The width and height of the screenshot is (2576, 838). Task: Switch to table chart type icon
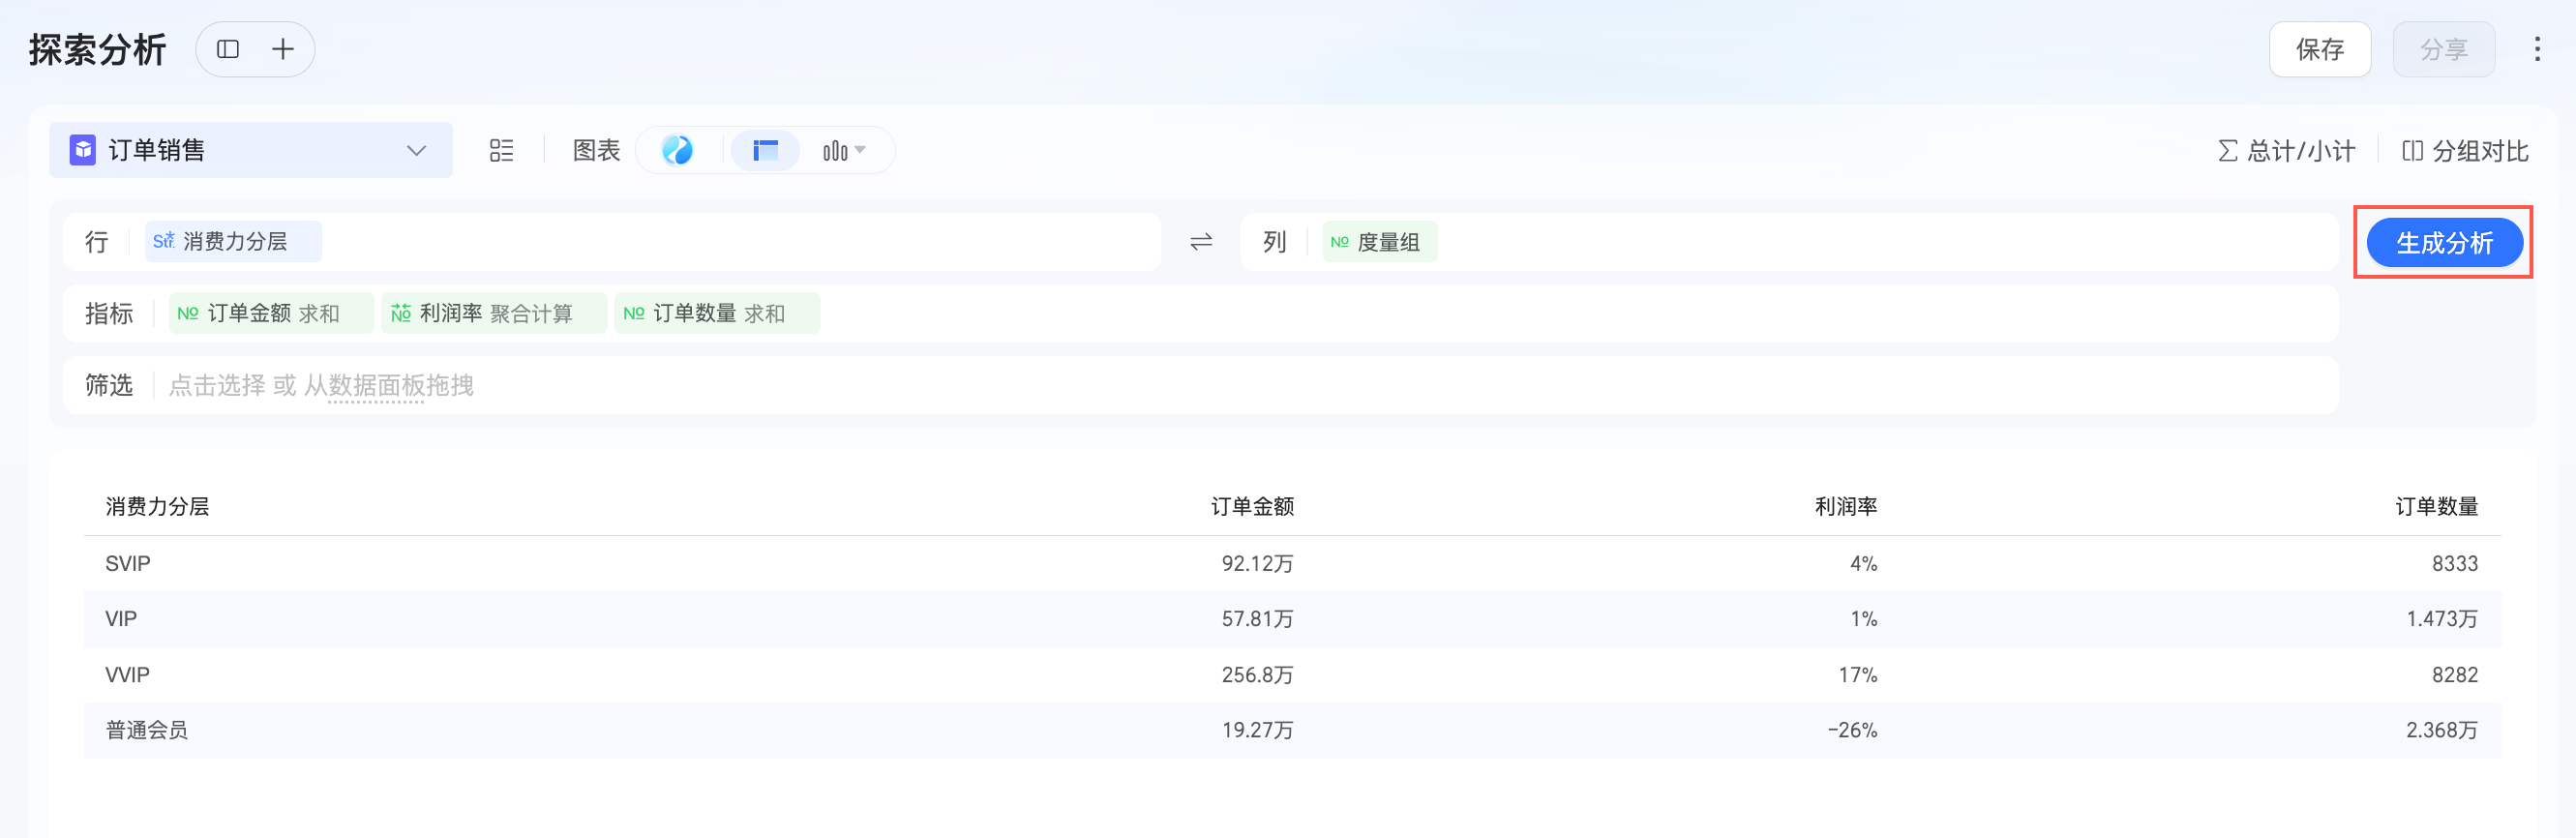(765, 150)
